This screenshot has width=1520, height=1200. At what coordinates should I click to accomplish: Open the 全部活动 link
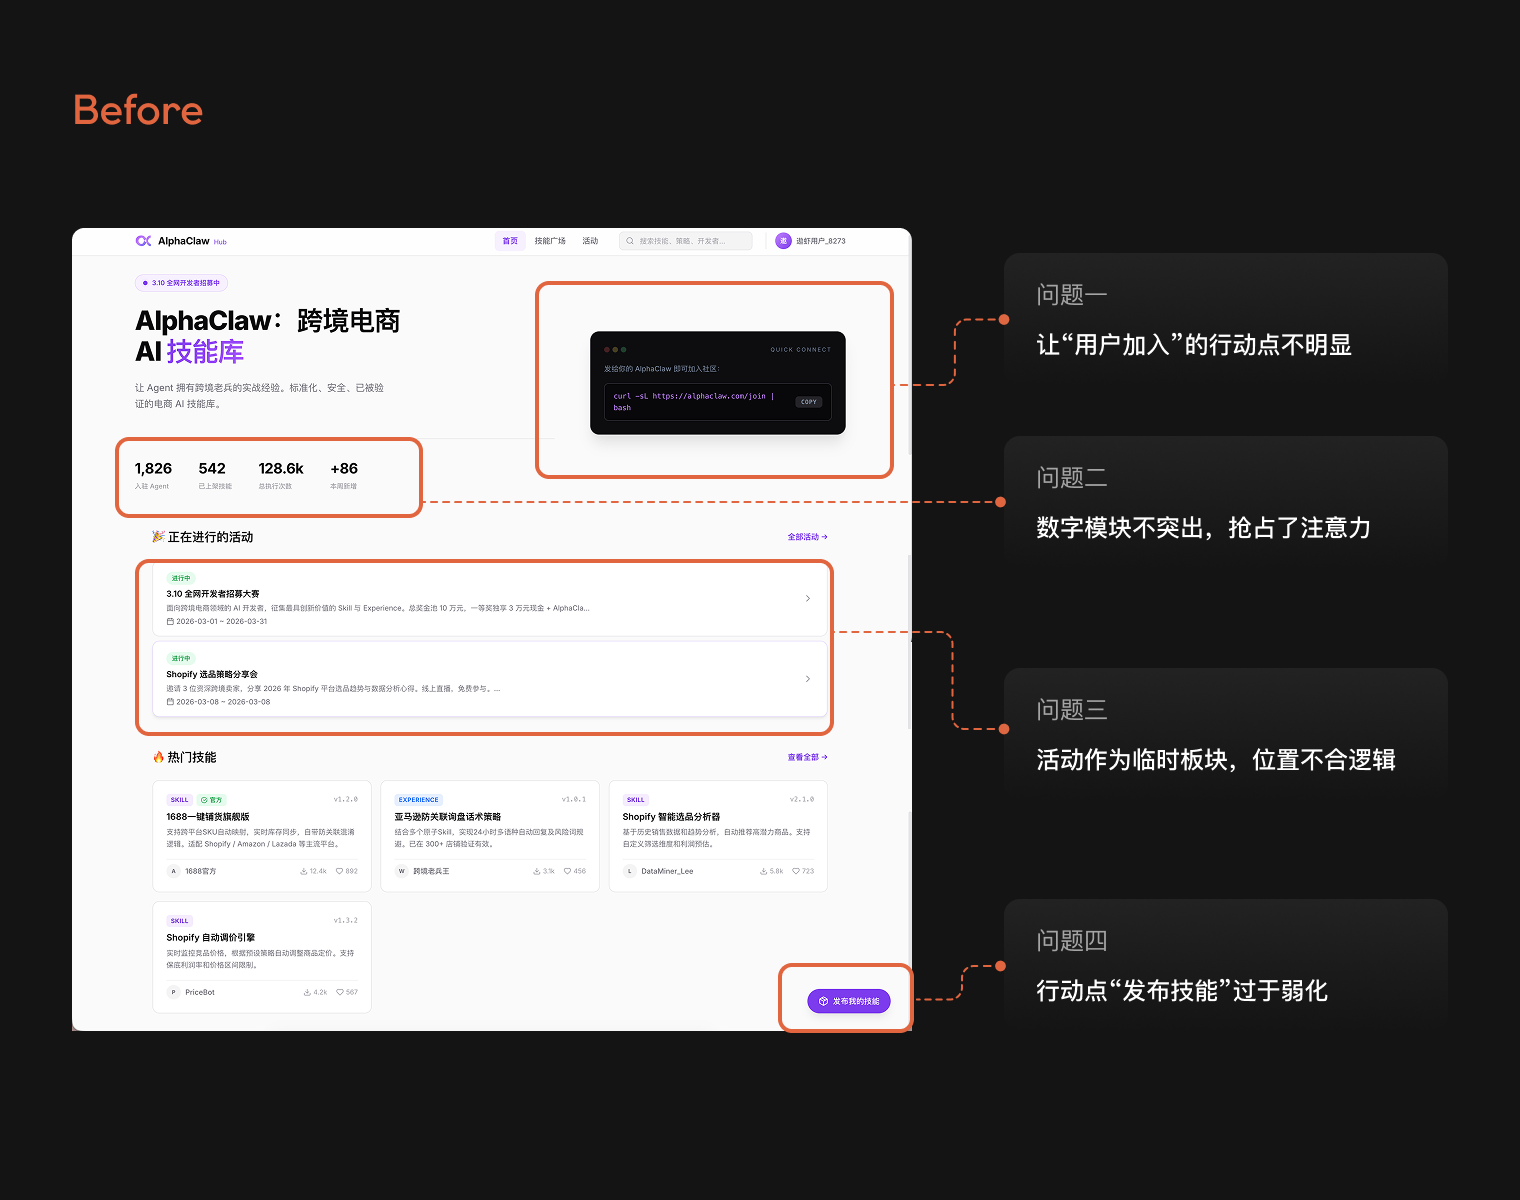(807, 537)
